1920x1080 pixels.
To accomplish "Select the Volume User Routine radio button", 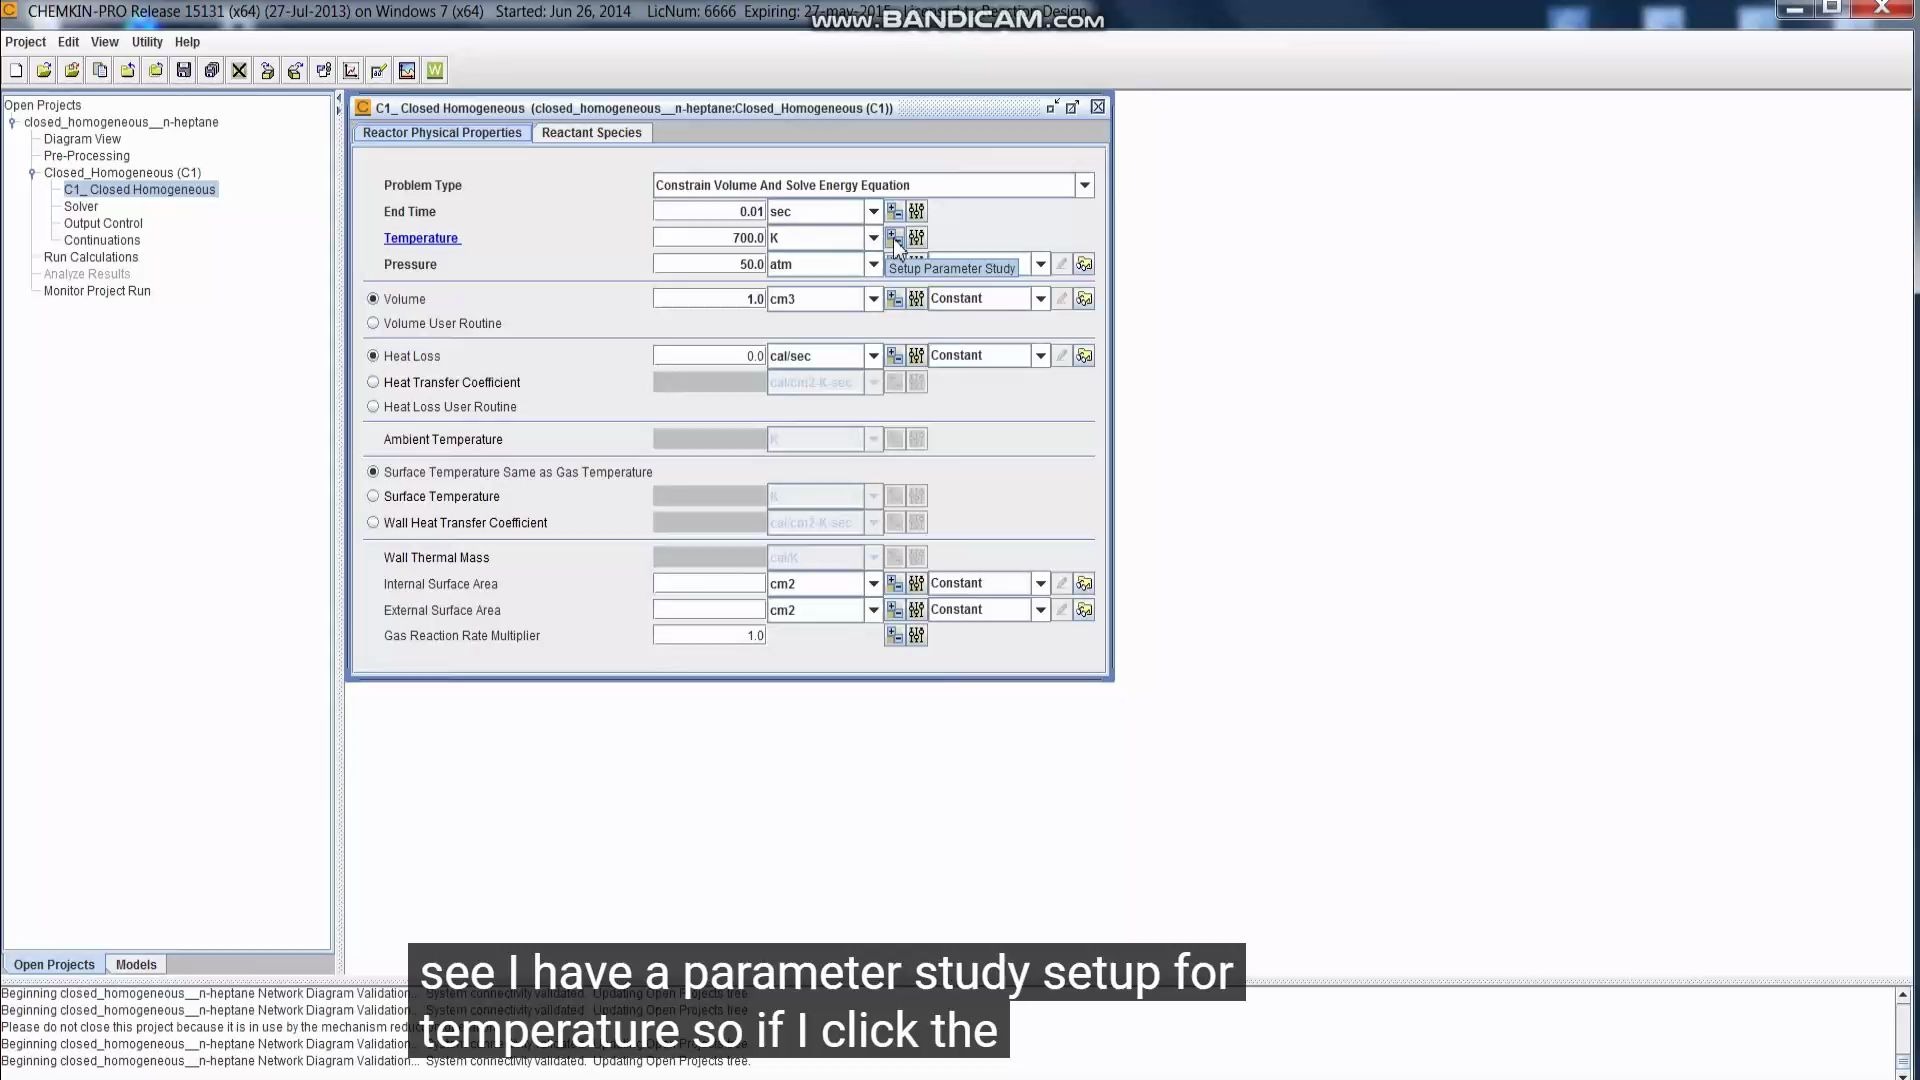I will tap(373, 323).
